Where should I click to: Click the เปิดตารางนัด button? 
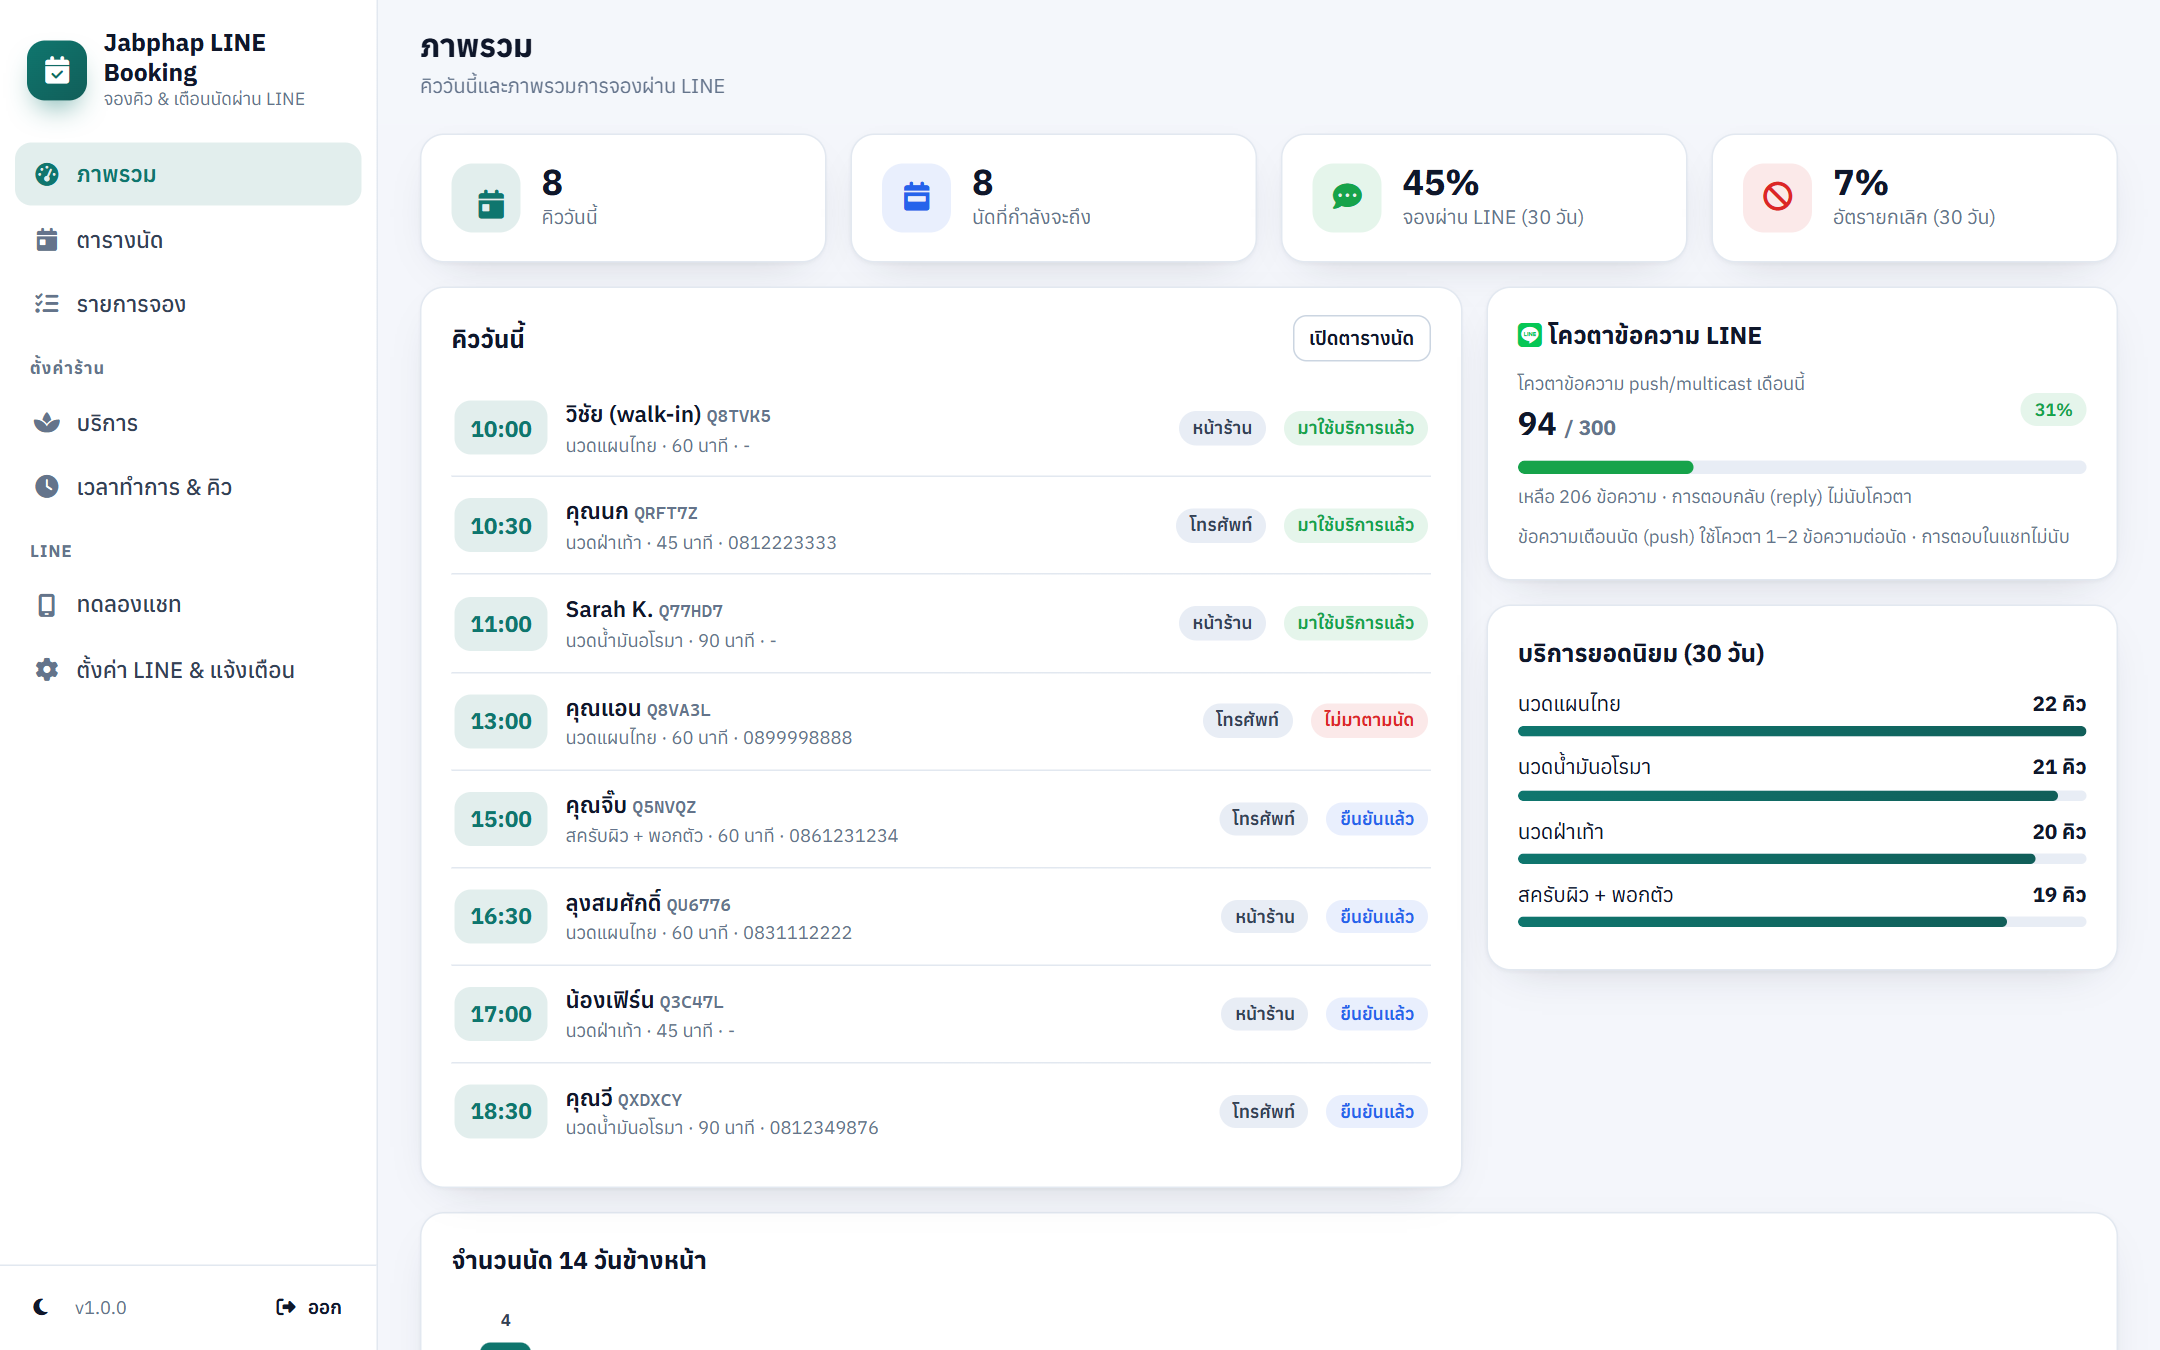coord(1361,338)
